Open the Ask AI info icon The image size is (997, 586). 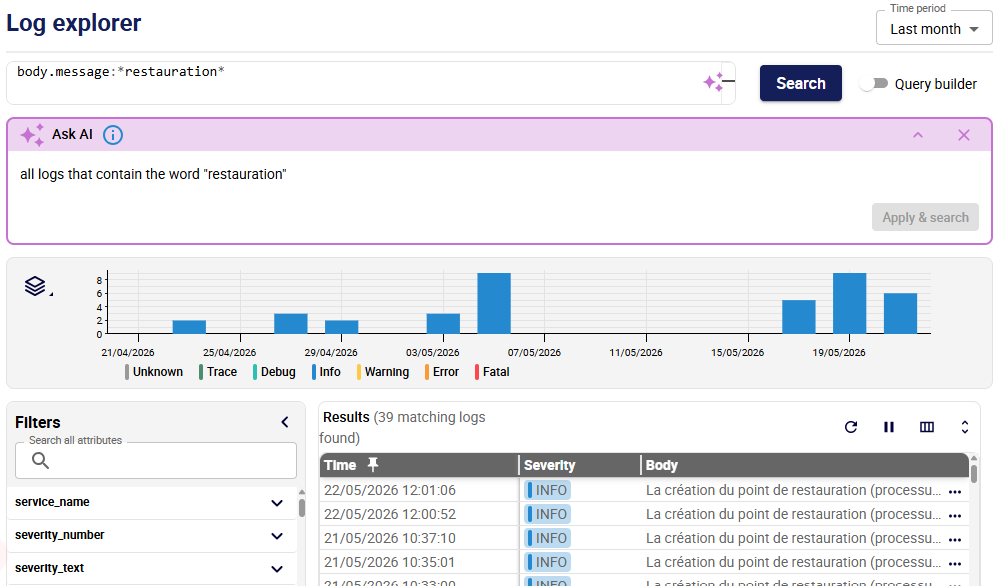pos(113,135)
